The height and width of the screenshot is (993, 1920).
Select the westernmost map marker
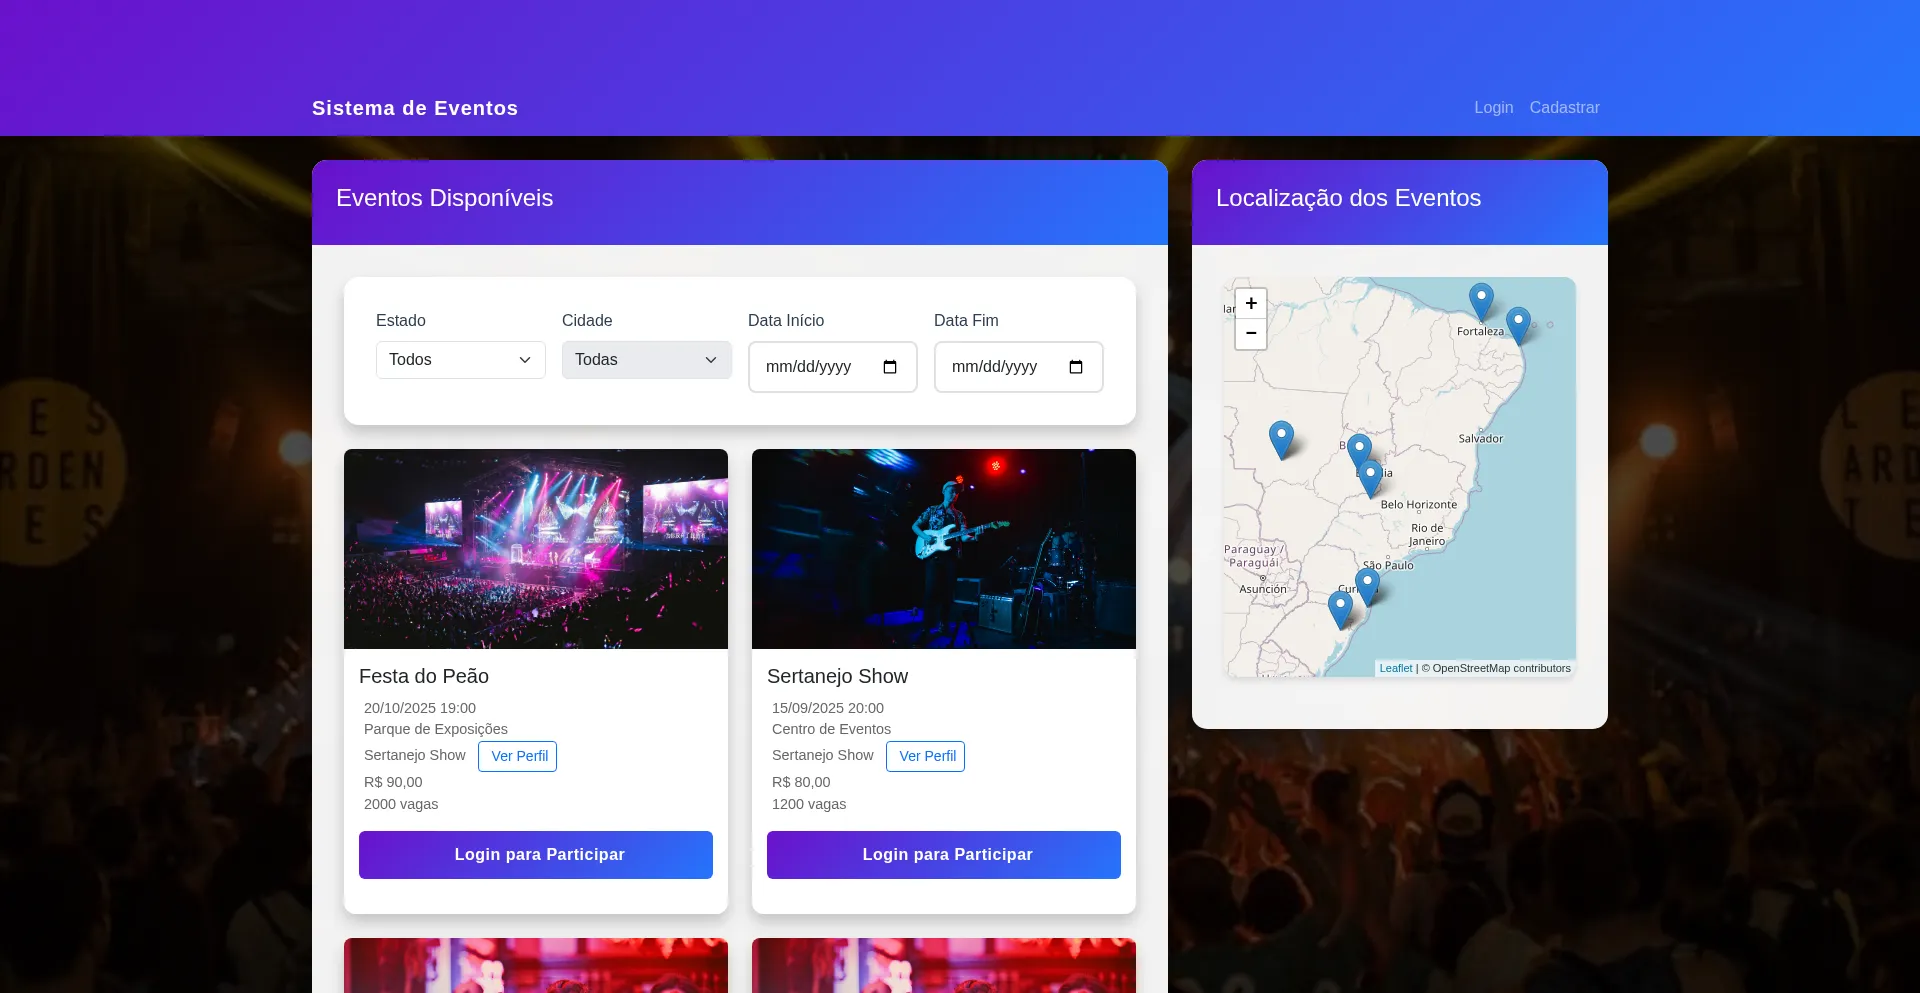pos(1281,440)
